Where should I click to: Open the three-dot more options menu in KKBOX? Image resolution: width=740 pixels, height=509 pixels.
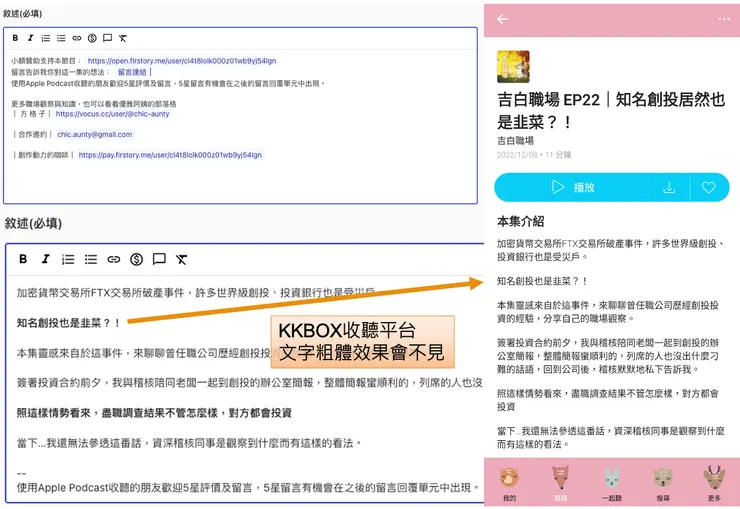724,19
